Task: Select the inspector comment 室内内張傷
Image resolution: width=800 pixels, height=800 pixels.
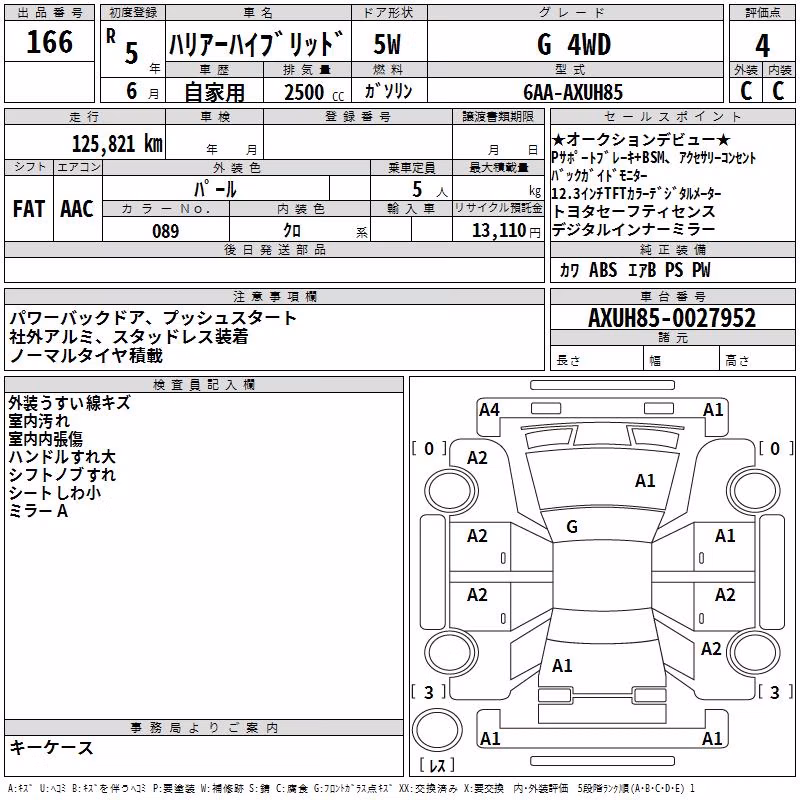Action: (45, 439)
